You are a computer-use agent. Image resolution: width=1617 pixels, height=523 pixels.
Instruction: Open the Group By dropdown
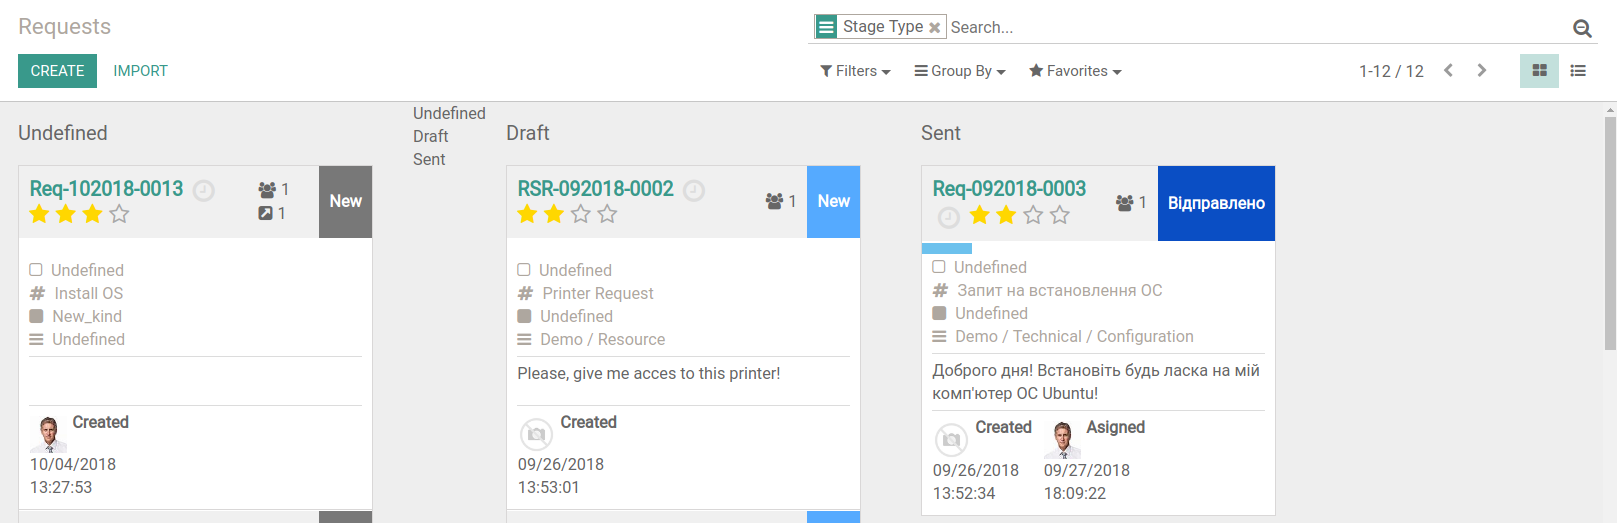coord(960,71)
